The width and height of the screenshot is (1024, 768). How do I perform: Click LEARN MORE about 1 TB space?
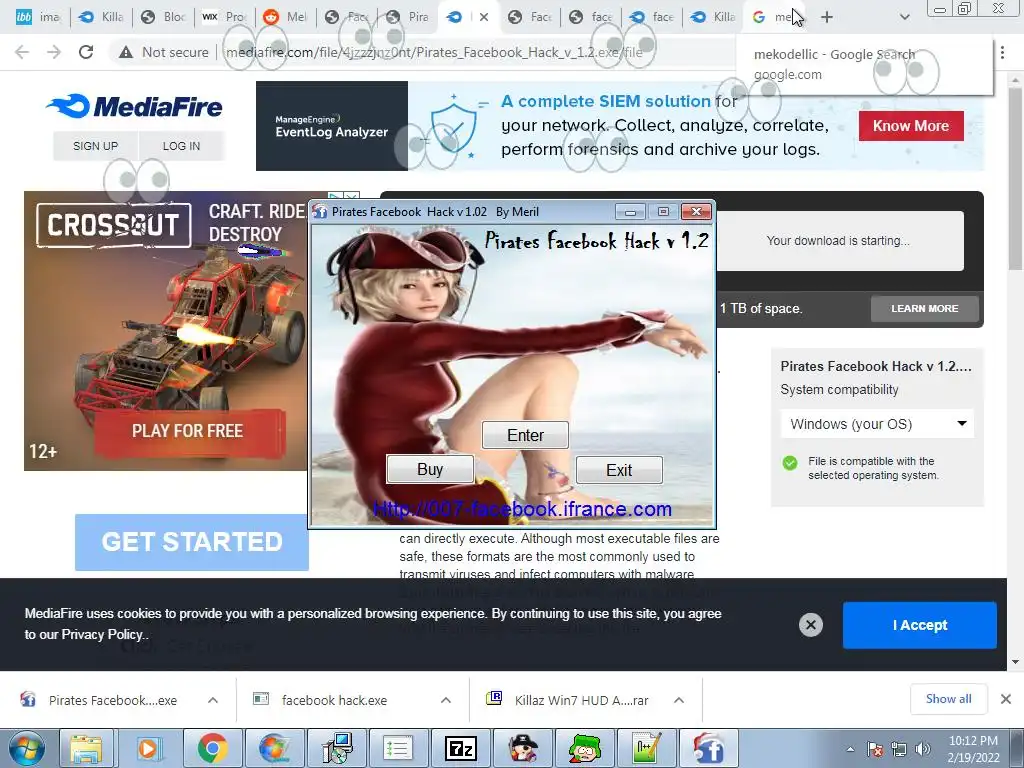(x=925, y=308)
